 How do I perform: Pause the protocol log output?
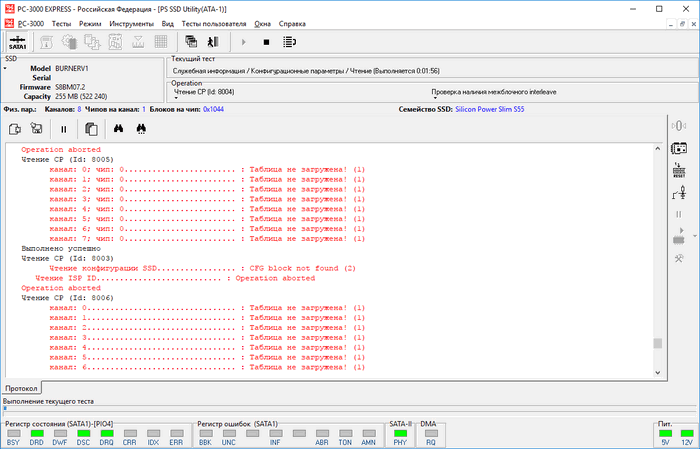(x=63, y=129)
